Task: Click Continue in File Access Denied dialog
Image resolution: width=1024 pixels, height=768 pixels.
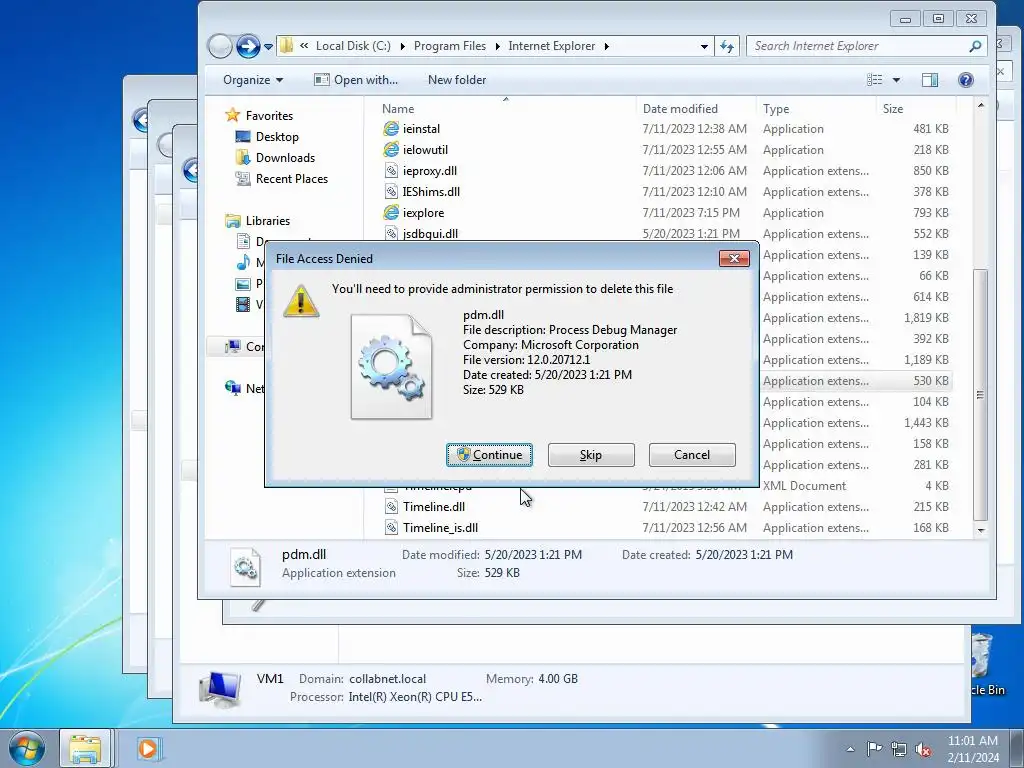Action: [489, 455]
